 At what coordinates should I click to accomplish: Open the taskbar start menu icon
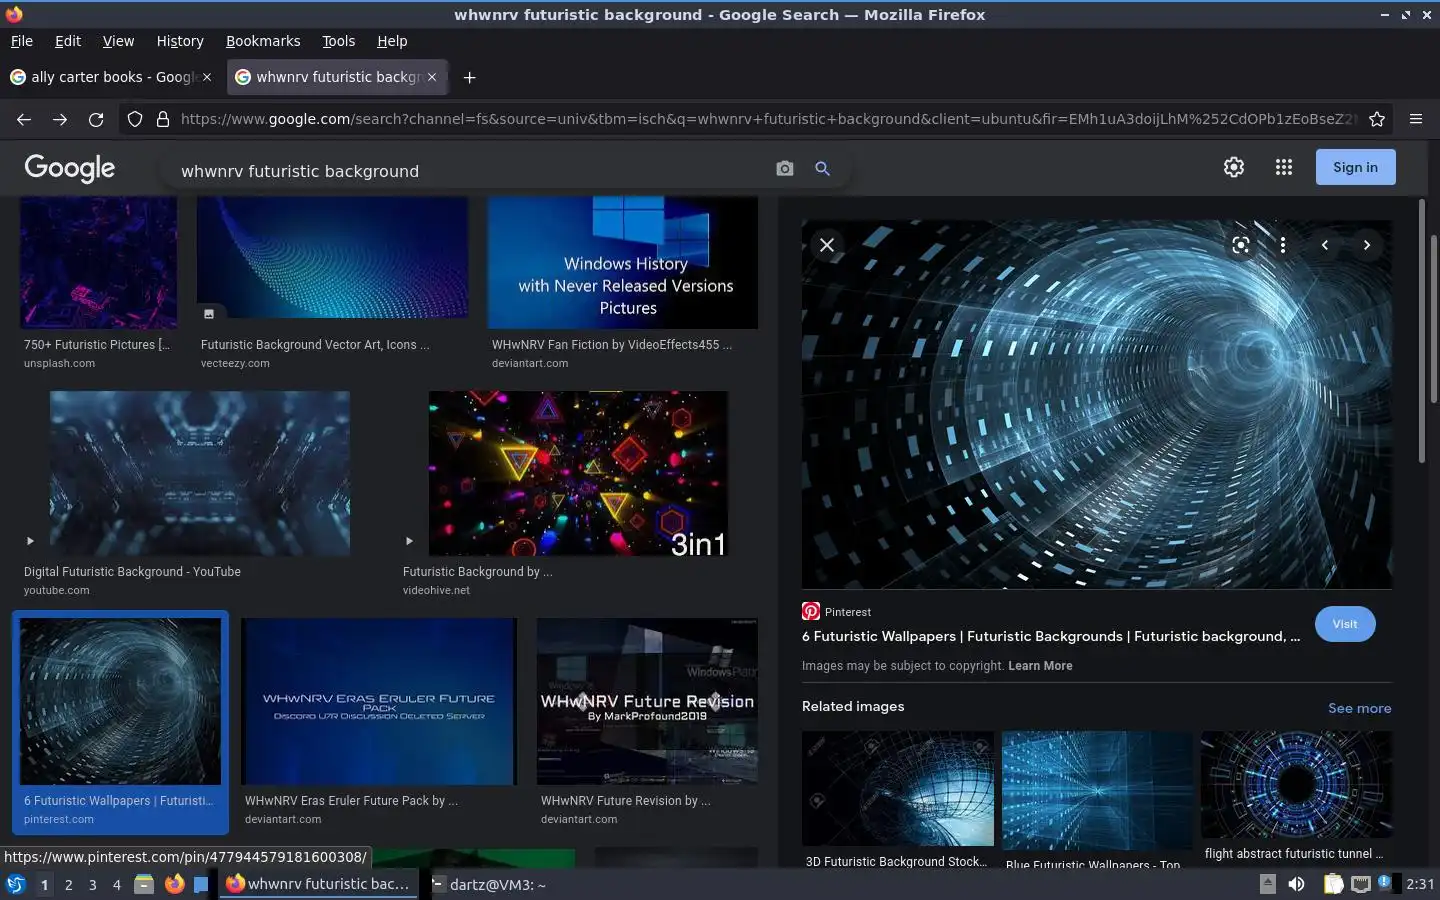[x=15, y=884]
